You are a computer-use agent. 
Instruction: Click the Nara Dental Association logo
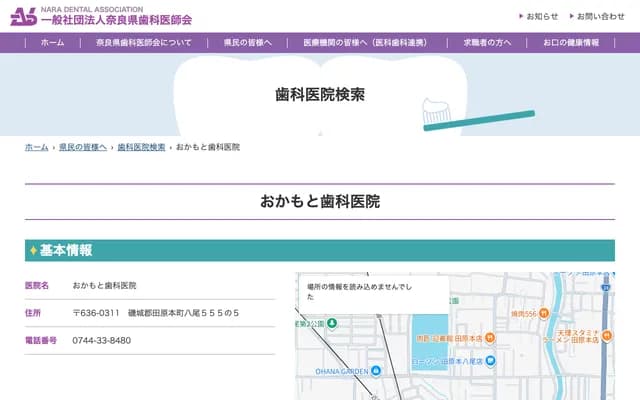tap(101, 16)
